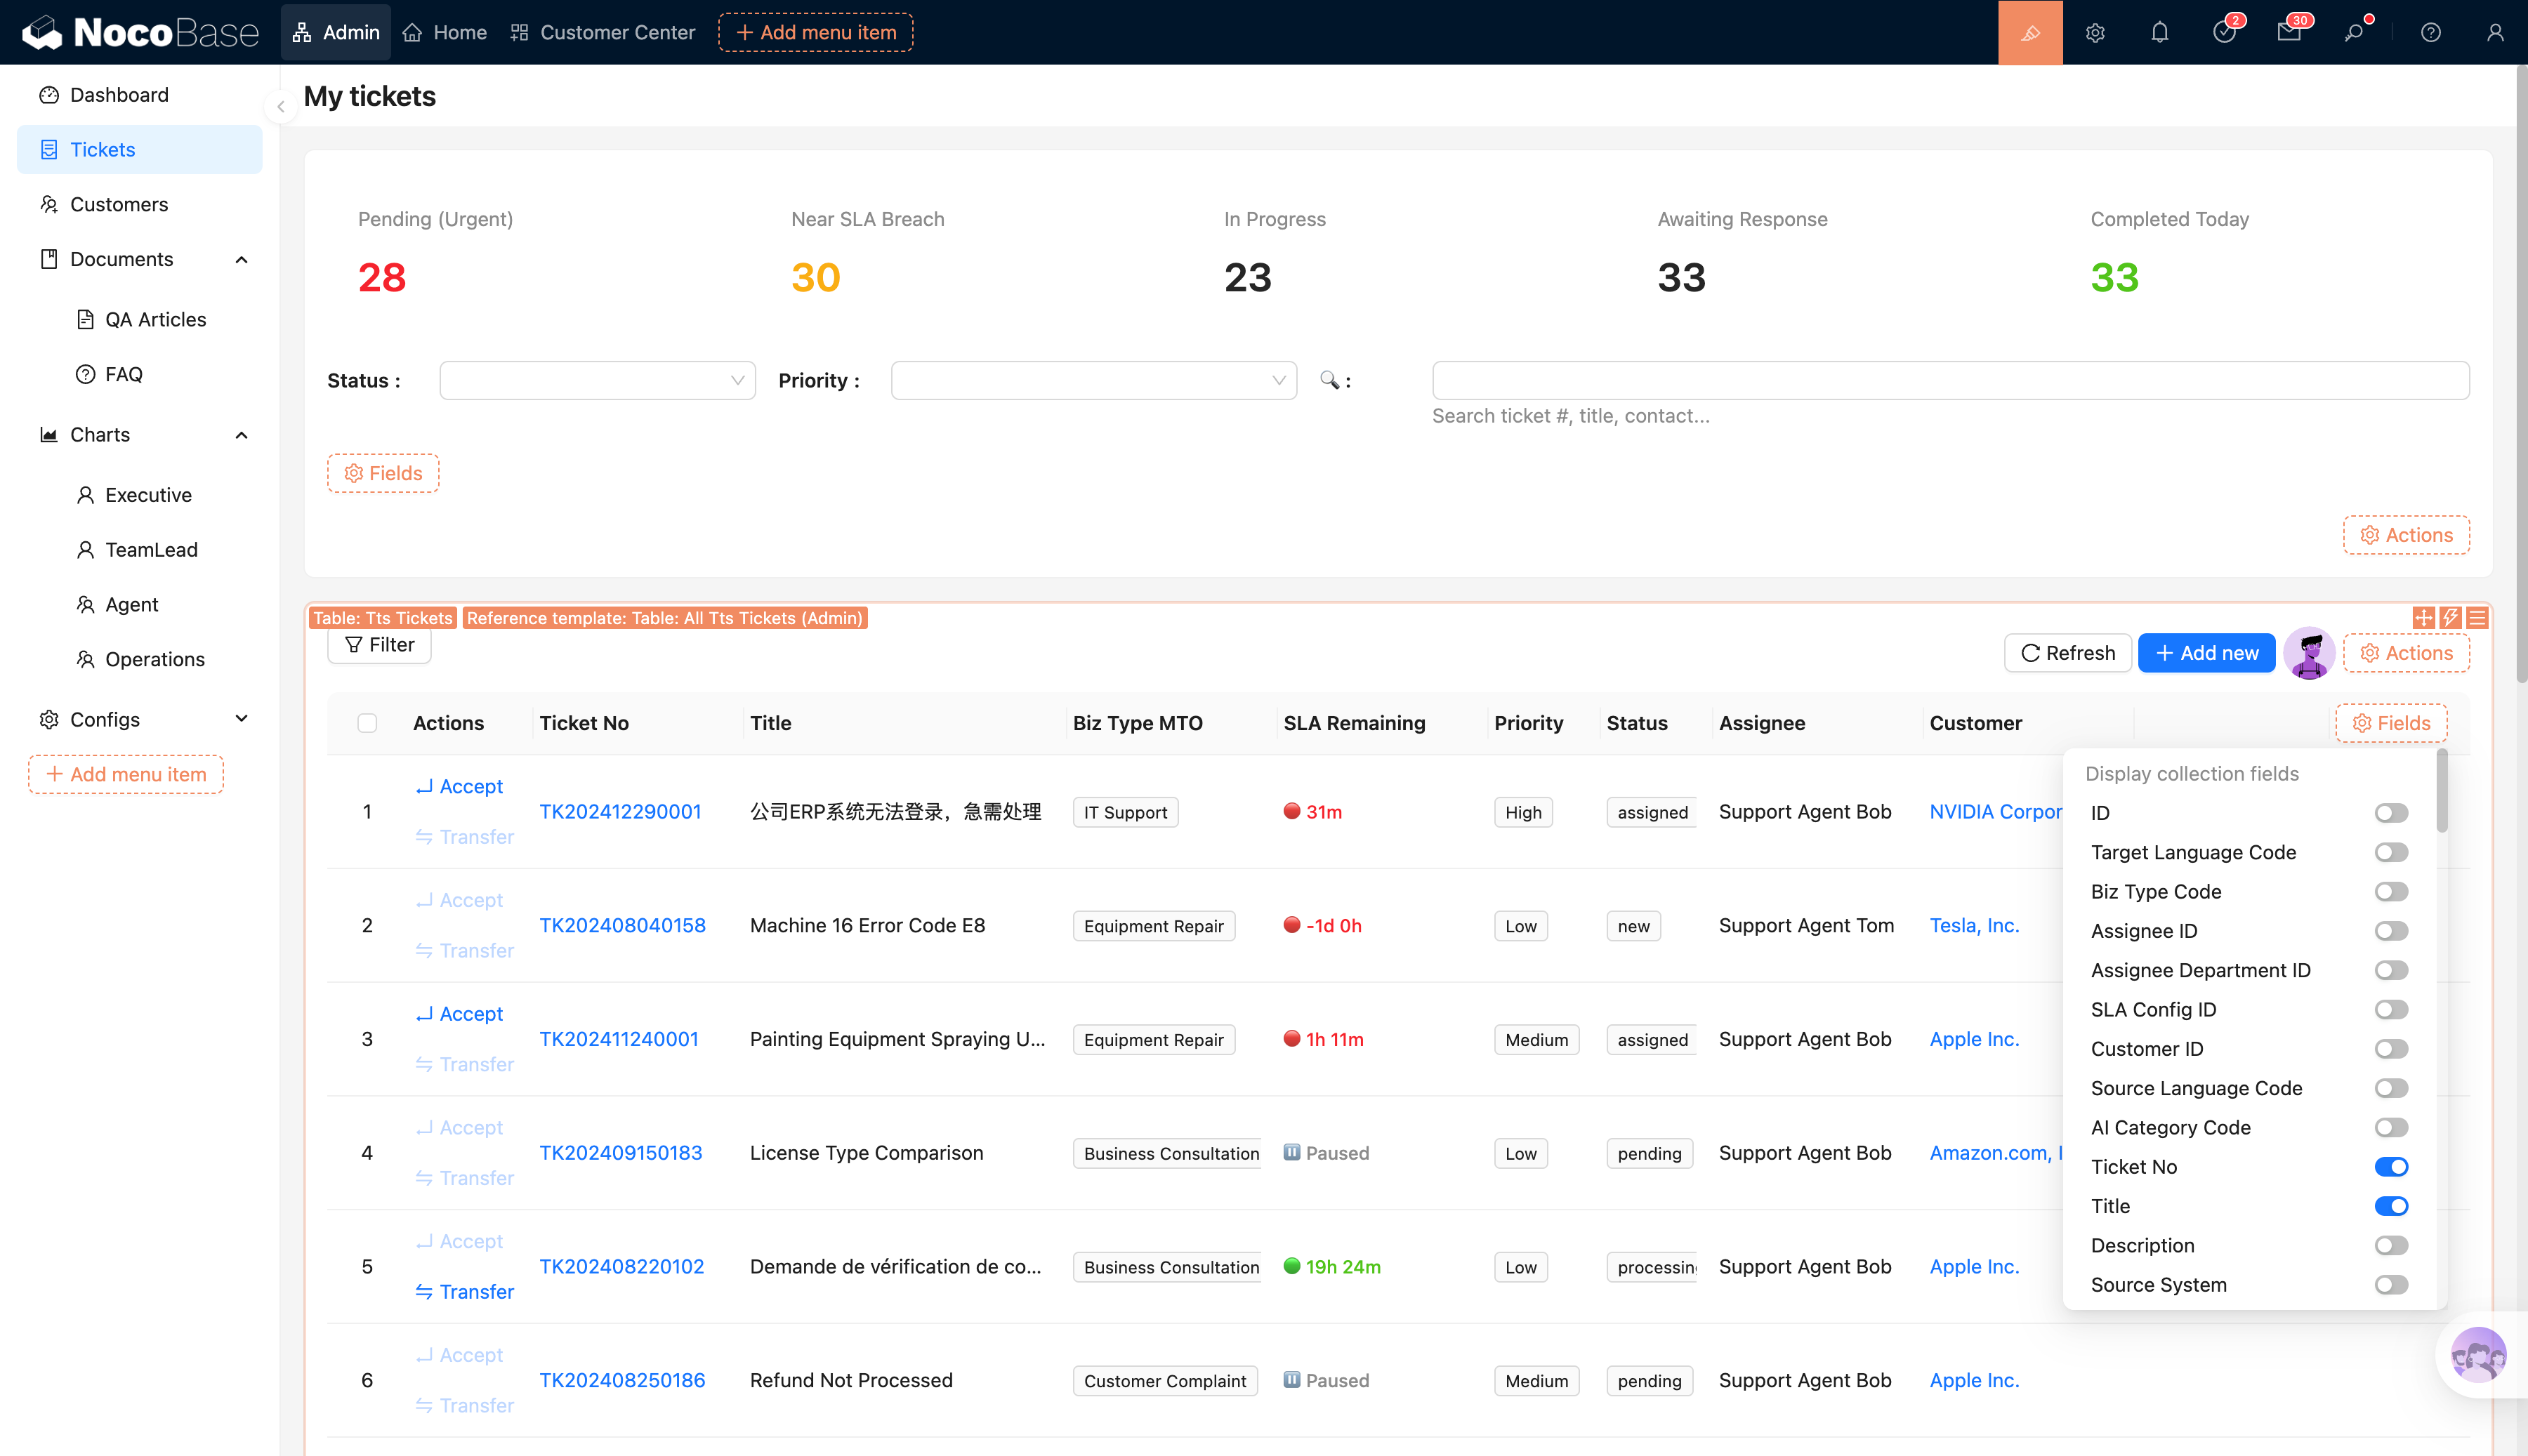Collapse sidebar using the chevron handle

tap(281, 107)
